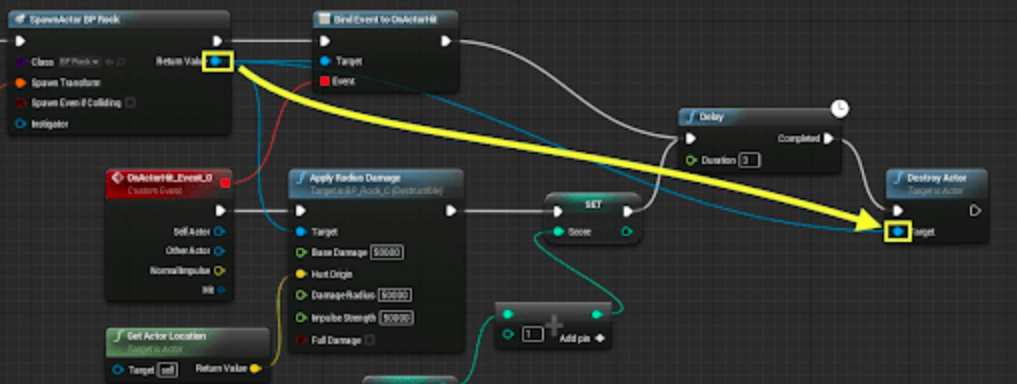Screen dimensions: 1017x384
Task: Select the Score input pin on SET node
Action: [x=558, y=232]
